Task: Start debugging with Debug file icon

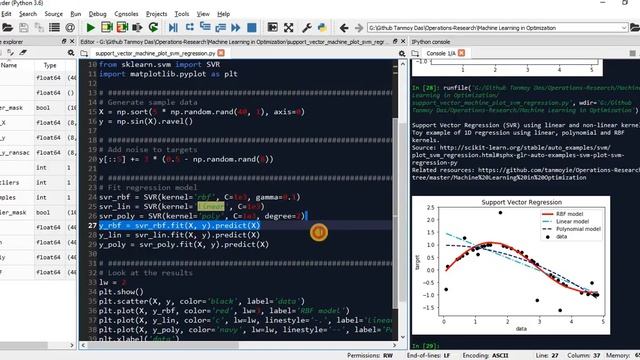Action: tap(173, 28)
